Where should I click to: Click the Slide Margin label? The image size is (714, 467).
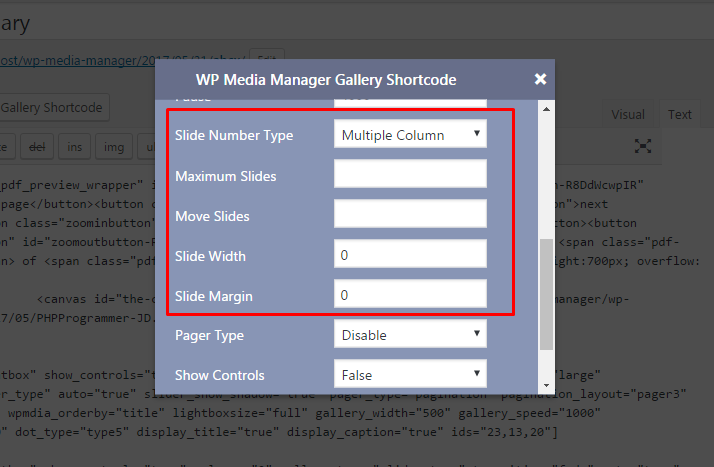click(214, 296)
